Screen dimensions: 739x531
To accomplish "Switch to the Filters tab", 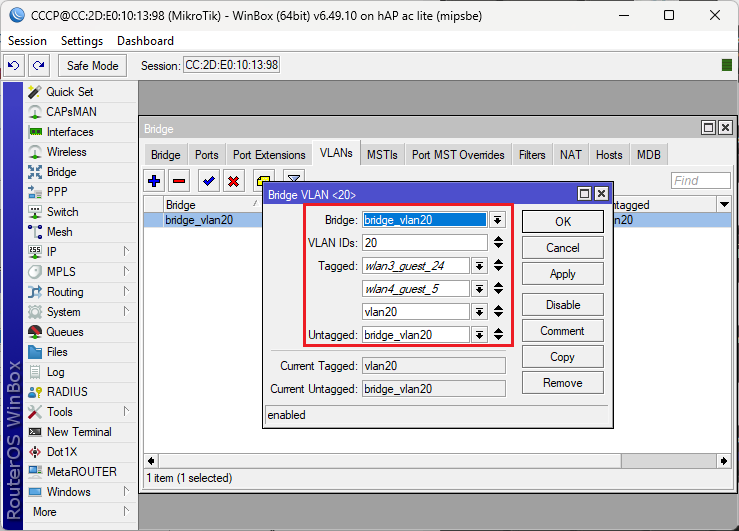I will [x=532, y=155].
